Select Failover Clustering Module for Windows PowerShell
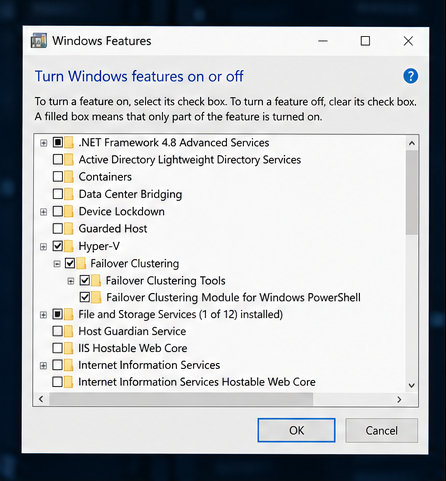Image resolution: width=446 pixels, height=481 pixels. (233, 297)
